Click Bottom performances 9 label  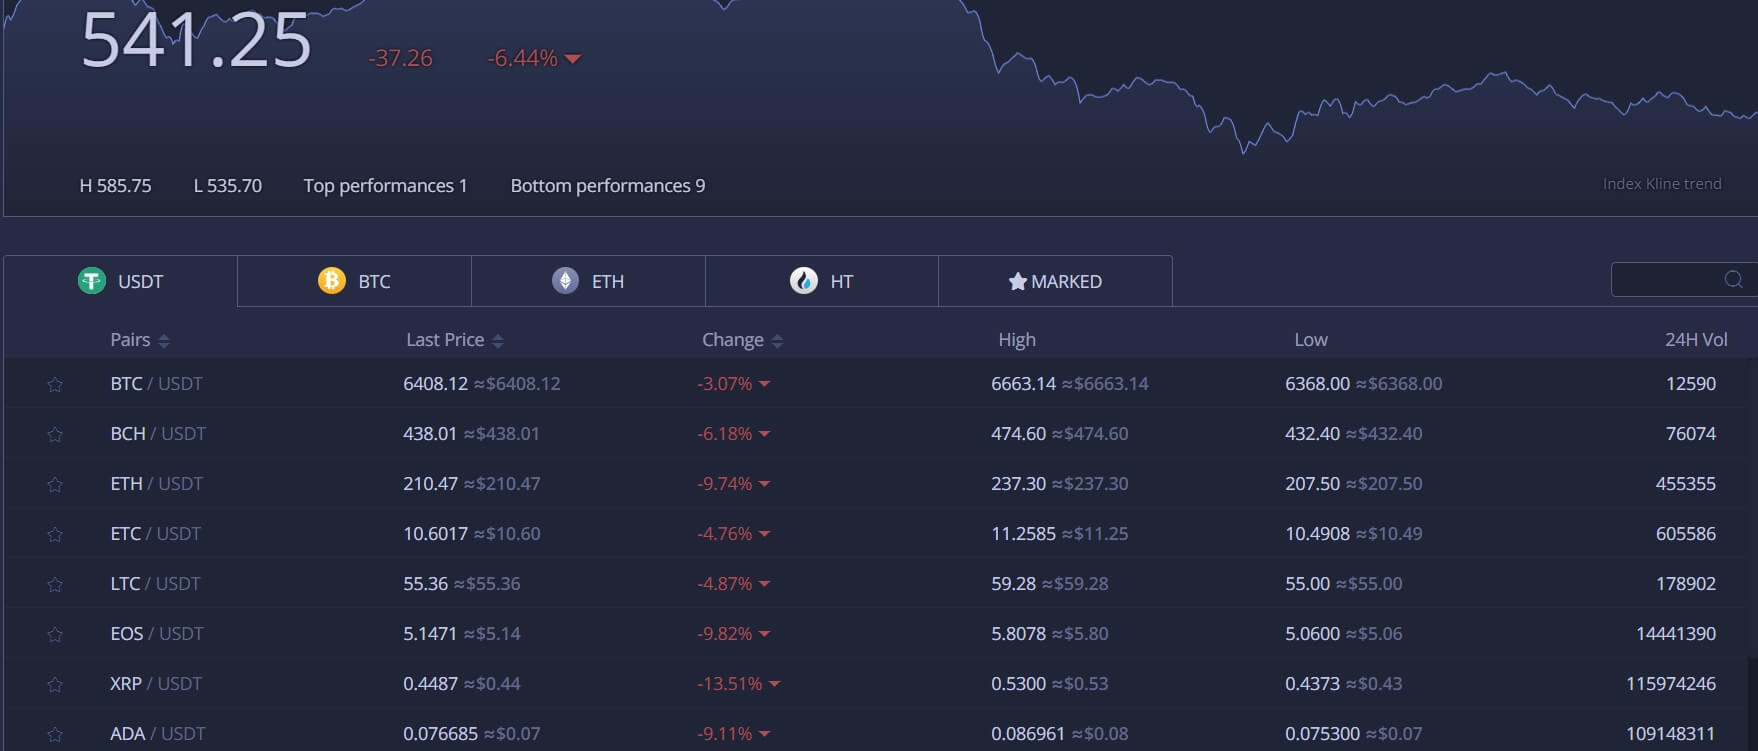click(608, 186)
